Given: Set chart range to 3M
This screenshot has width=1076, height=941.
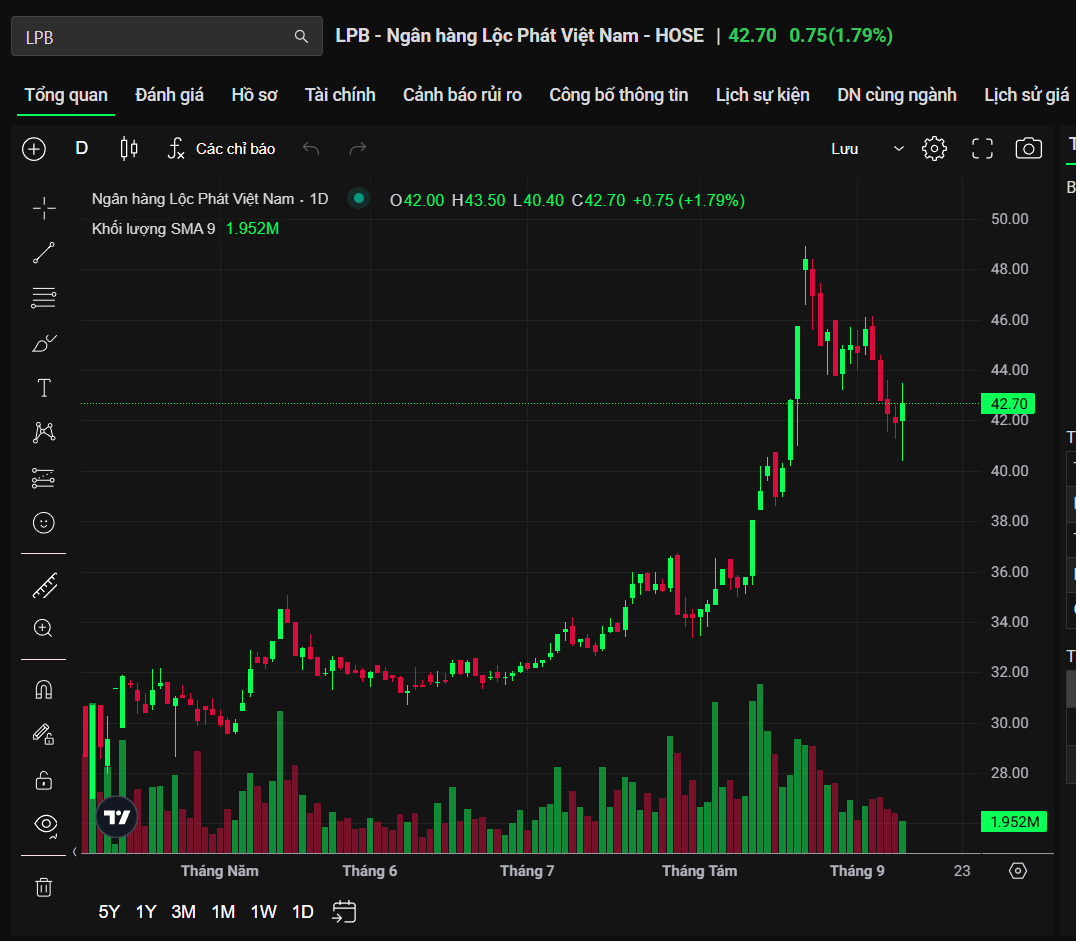Looking at the screenshot, I should [x=183, y=911].
